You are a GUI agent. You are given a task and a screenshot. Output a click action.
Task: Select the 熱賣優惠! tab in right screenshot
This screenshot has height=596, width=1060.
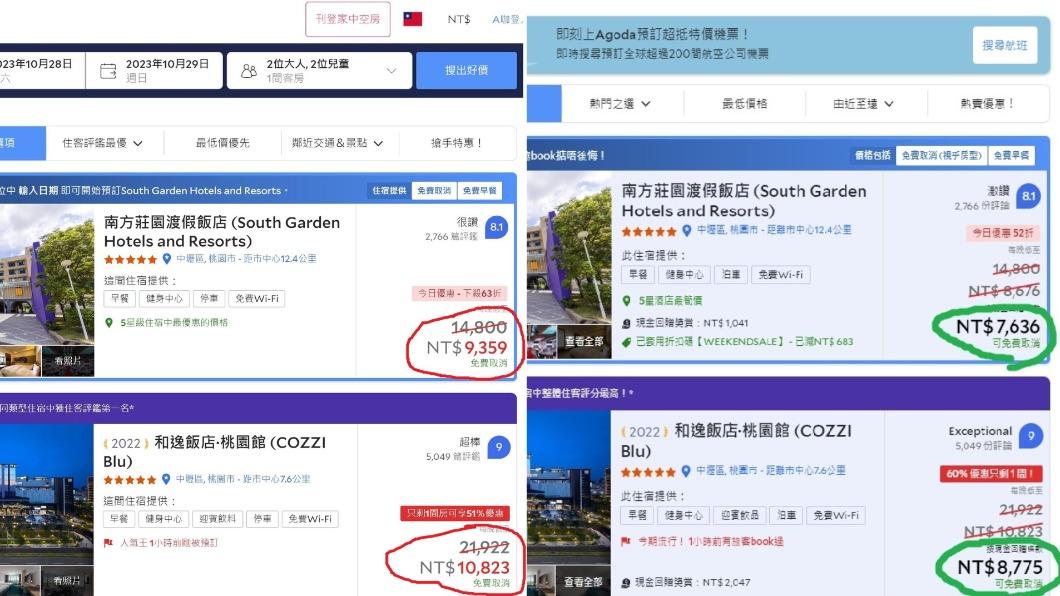pyautogui.click(x=986, y=104)
